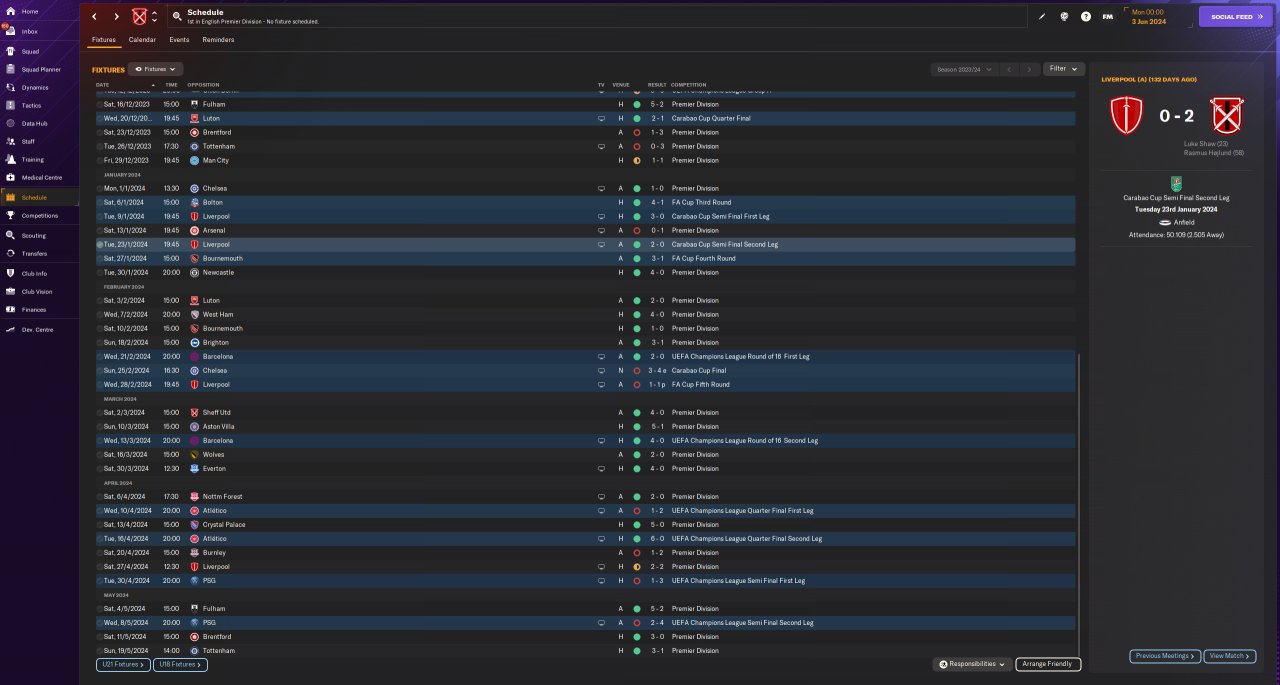The height and width of the screenshot is (685, 1280).
Task: Open the Season 2023/24 dropdown
Action: point(964,69)
